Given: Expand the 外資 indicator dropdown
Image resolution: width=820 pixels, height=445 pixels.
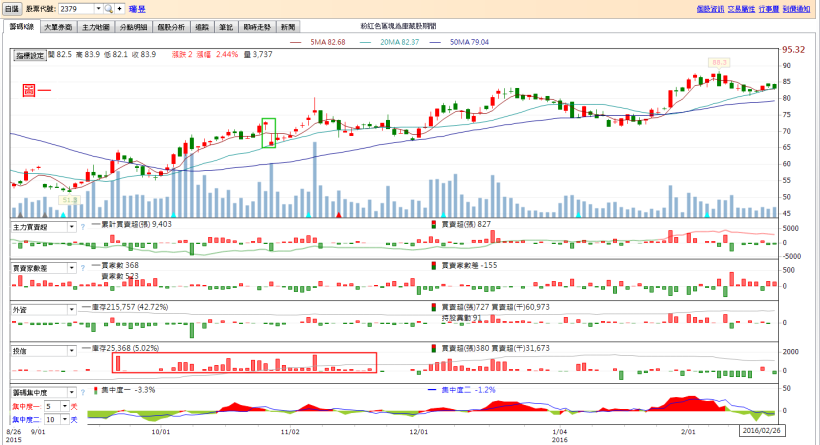Looking at the screenshot, I should coord(71,309).
